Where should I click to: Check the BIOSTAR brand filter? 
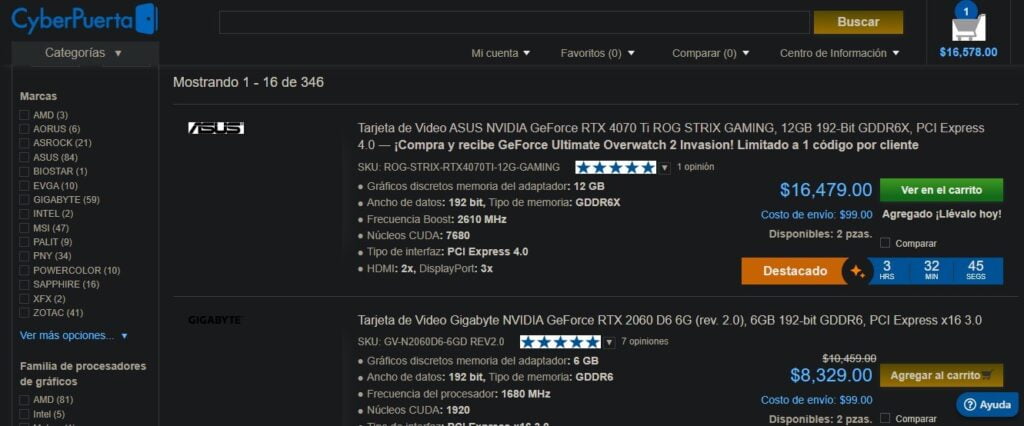click(x=24, y=171)
